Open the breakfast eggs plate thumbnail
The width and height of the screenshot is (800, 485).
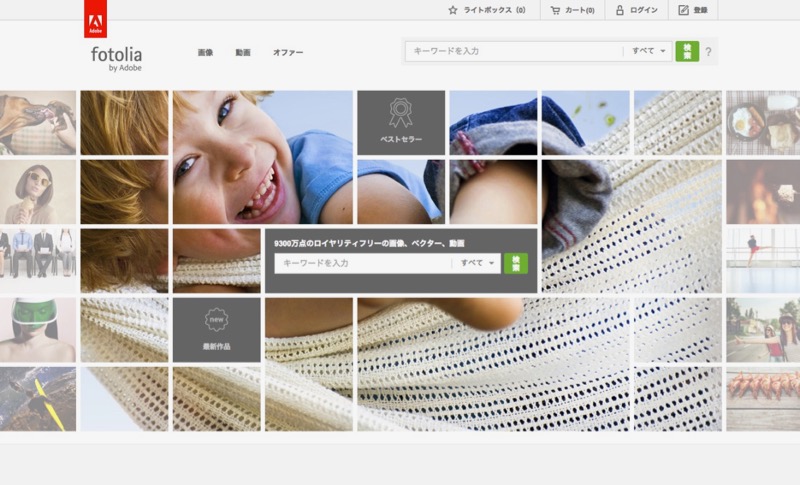pos(763,122)
